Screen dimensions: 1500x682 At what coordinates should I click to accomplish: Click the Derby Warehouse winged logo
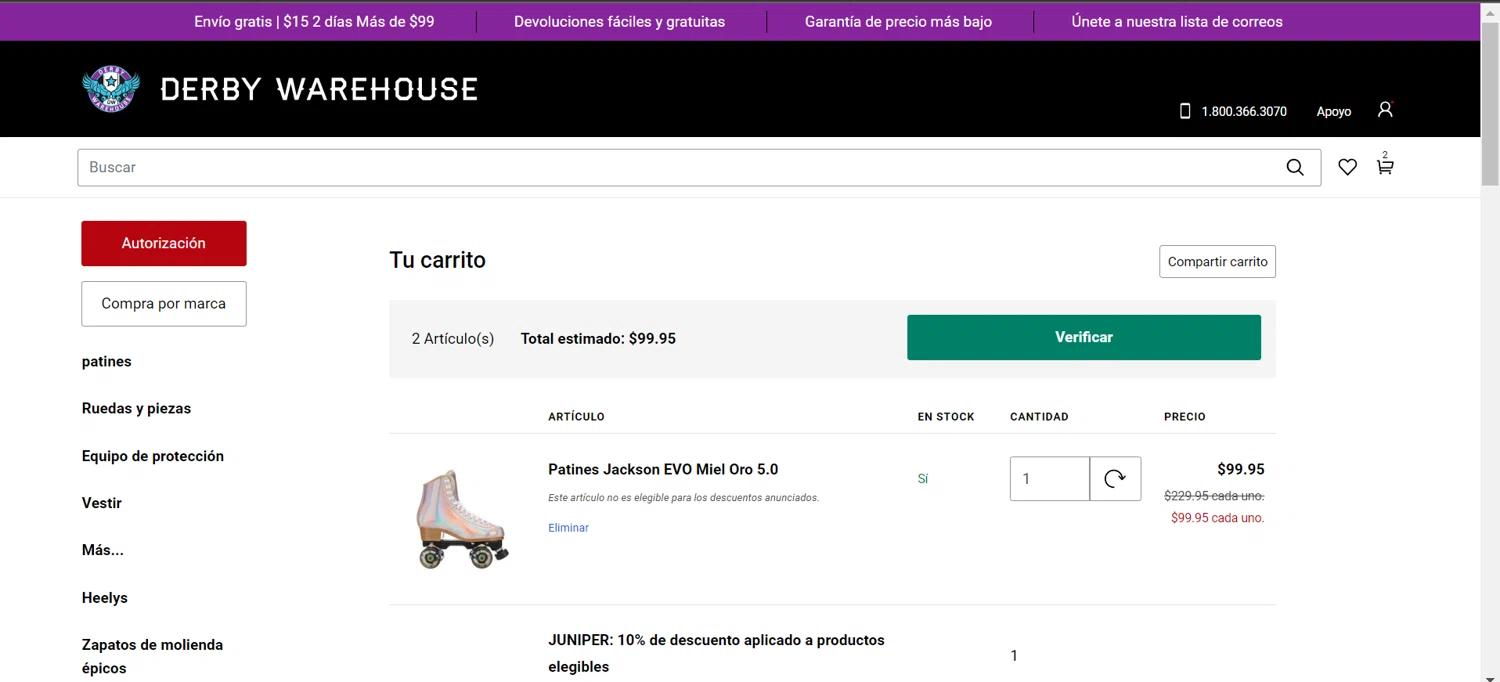tap(110, 88)
